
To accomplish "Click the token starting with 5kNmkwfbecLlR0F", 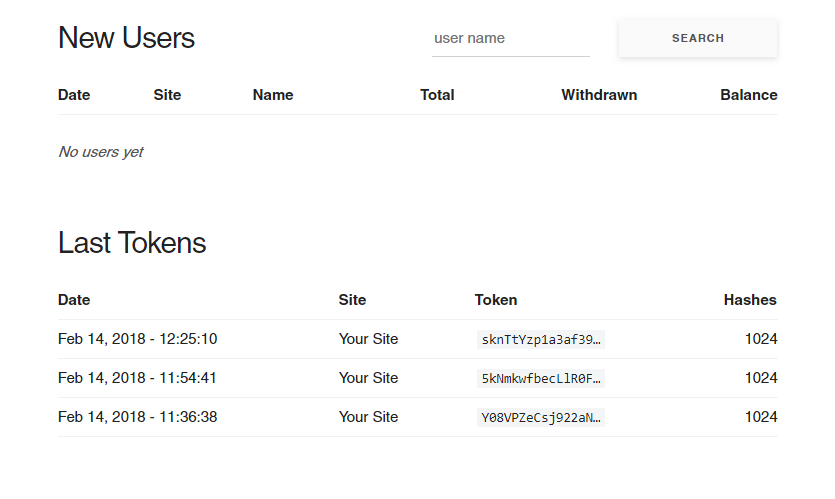I will click(x=541, y=379).
